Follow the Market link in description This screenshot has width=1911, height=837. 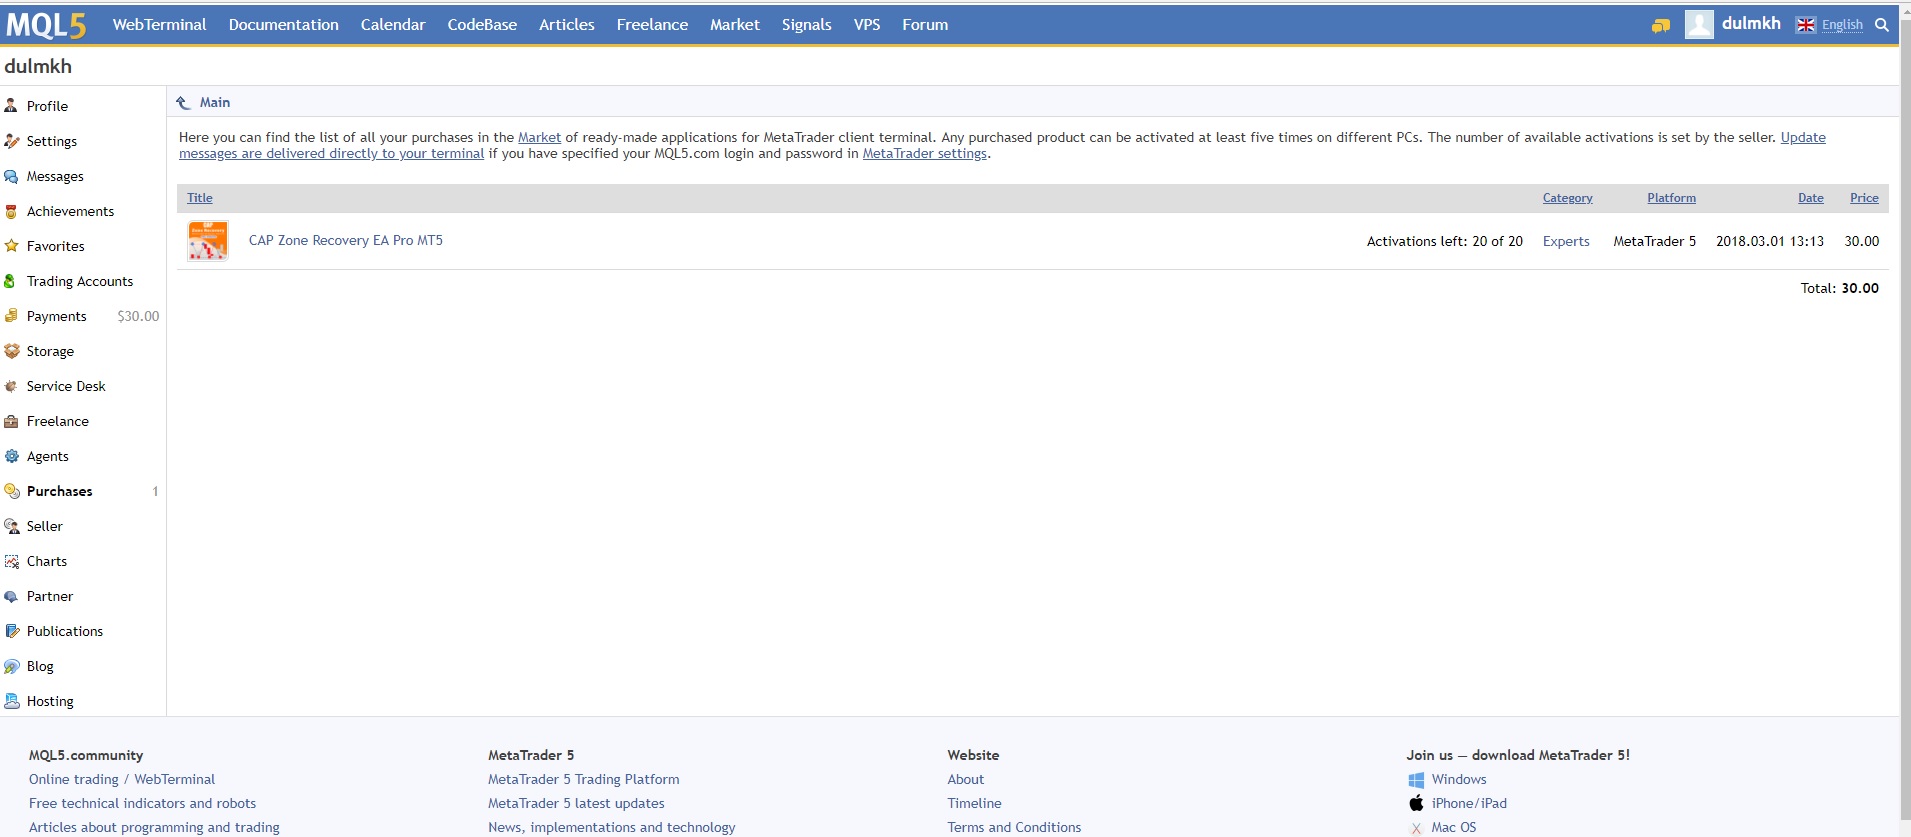(x=539, y=137)
